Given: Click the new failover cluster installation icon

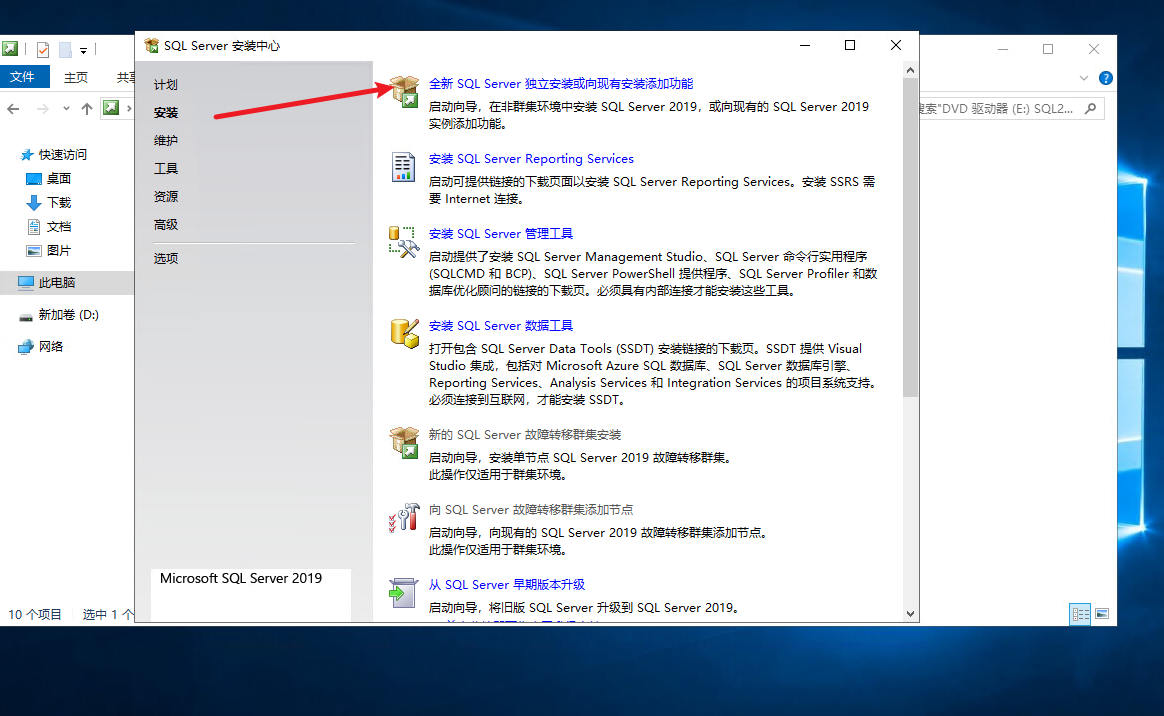Looking at the screenshot, I should (404, 443).
